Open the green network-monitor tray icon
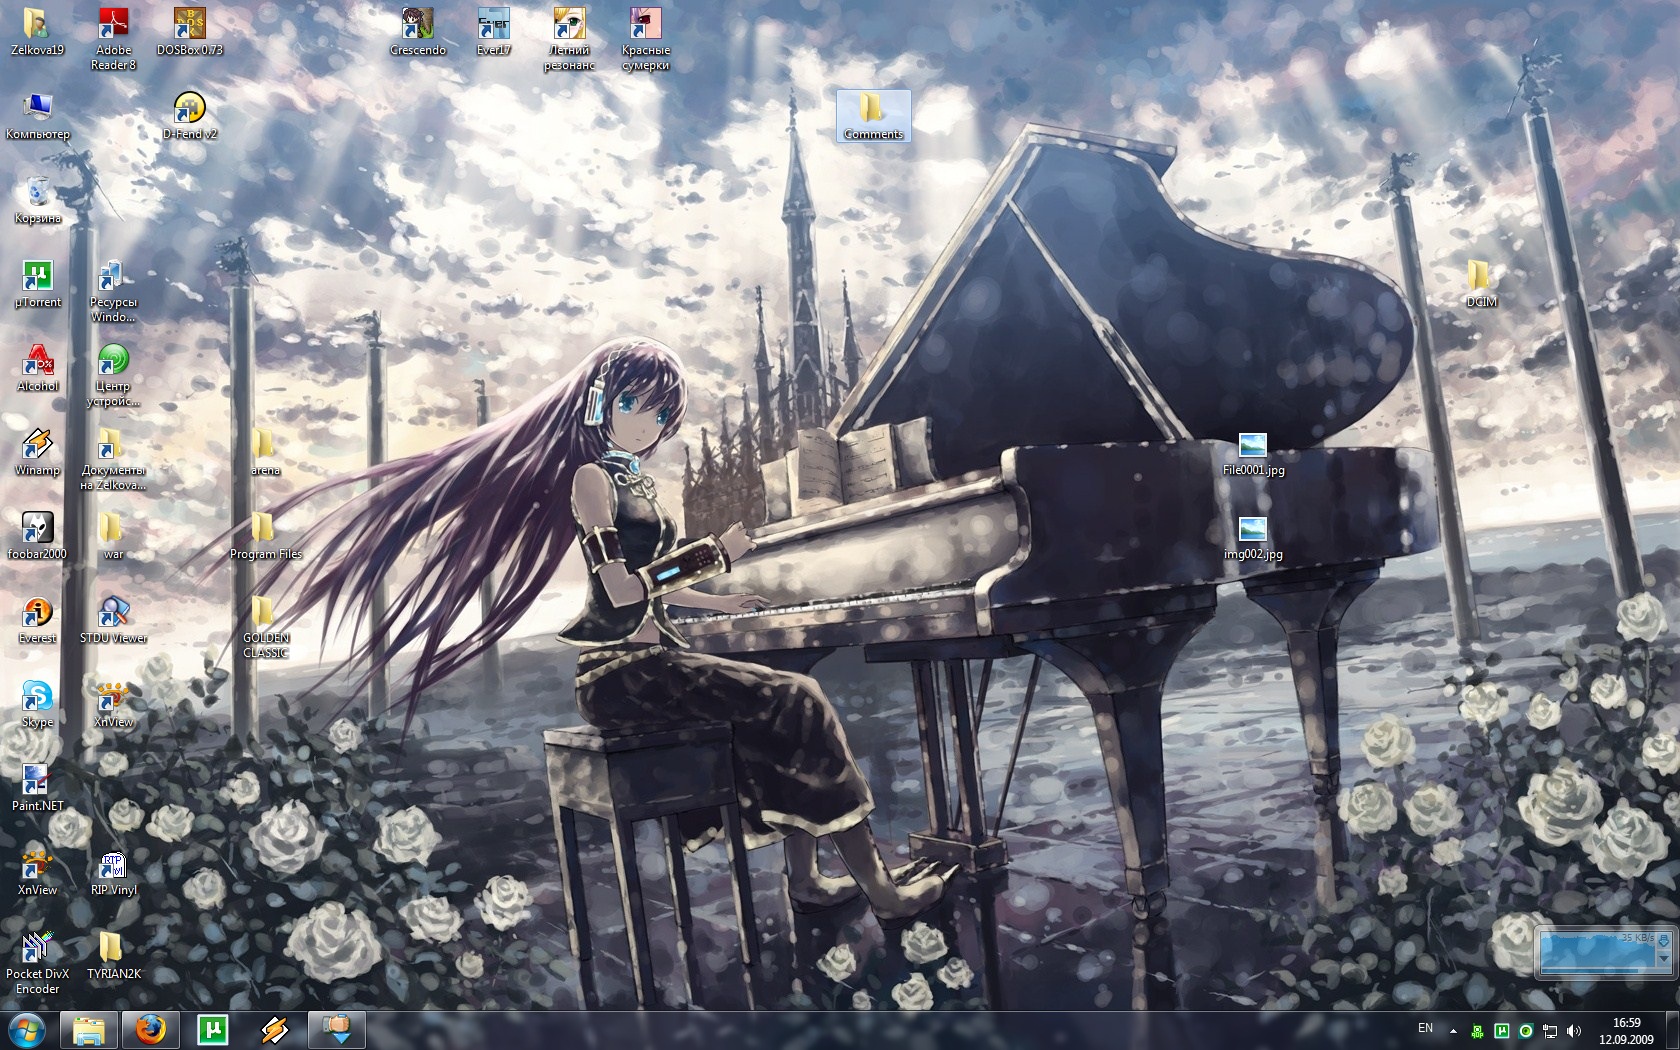This screenshot has height=1050, width=1680. [x=1477, y=1031]
